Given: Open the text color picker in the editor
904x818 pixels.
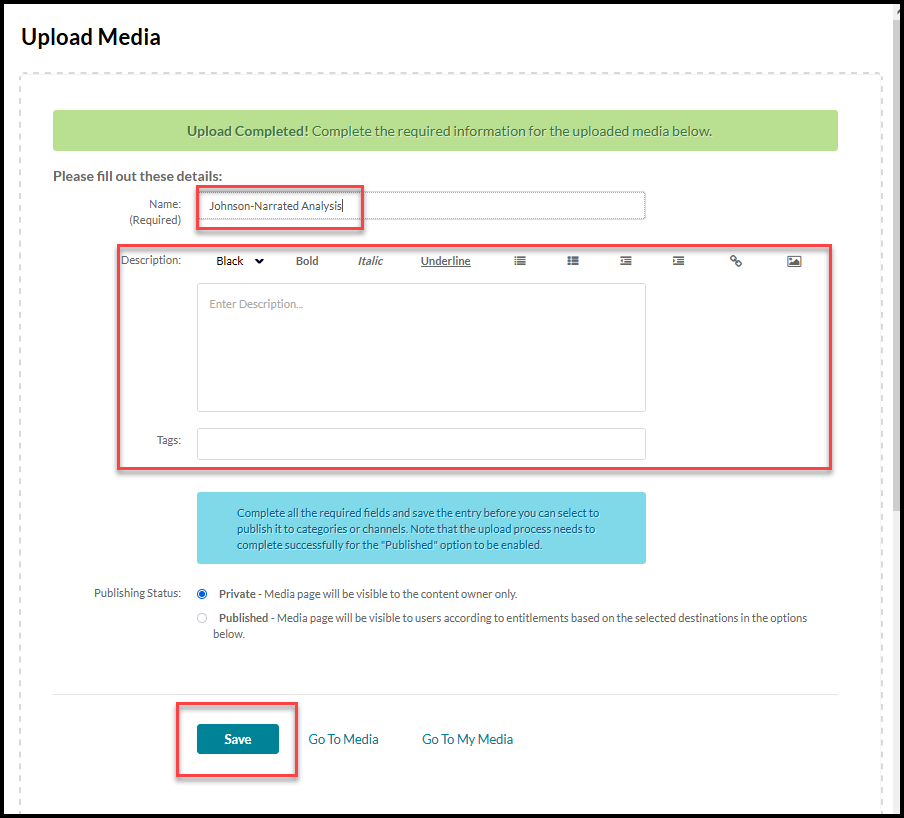Looking at the screenshot, I should tap(239, 260).
